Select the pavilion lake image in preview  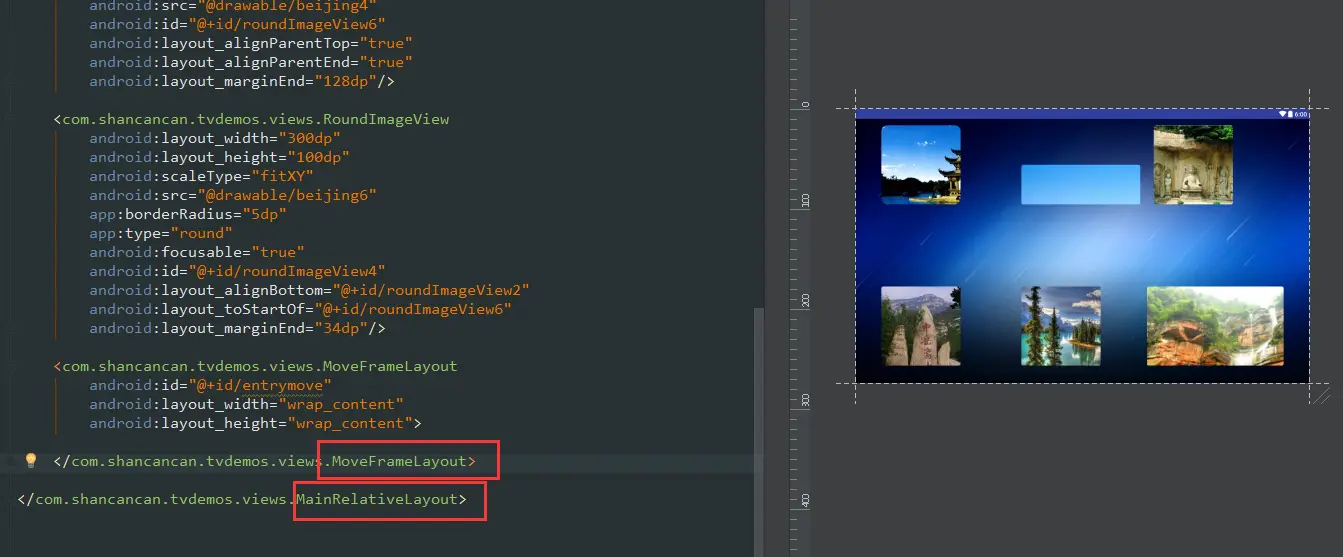(x=921, y=165)
